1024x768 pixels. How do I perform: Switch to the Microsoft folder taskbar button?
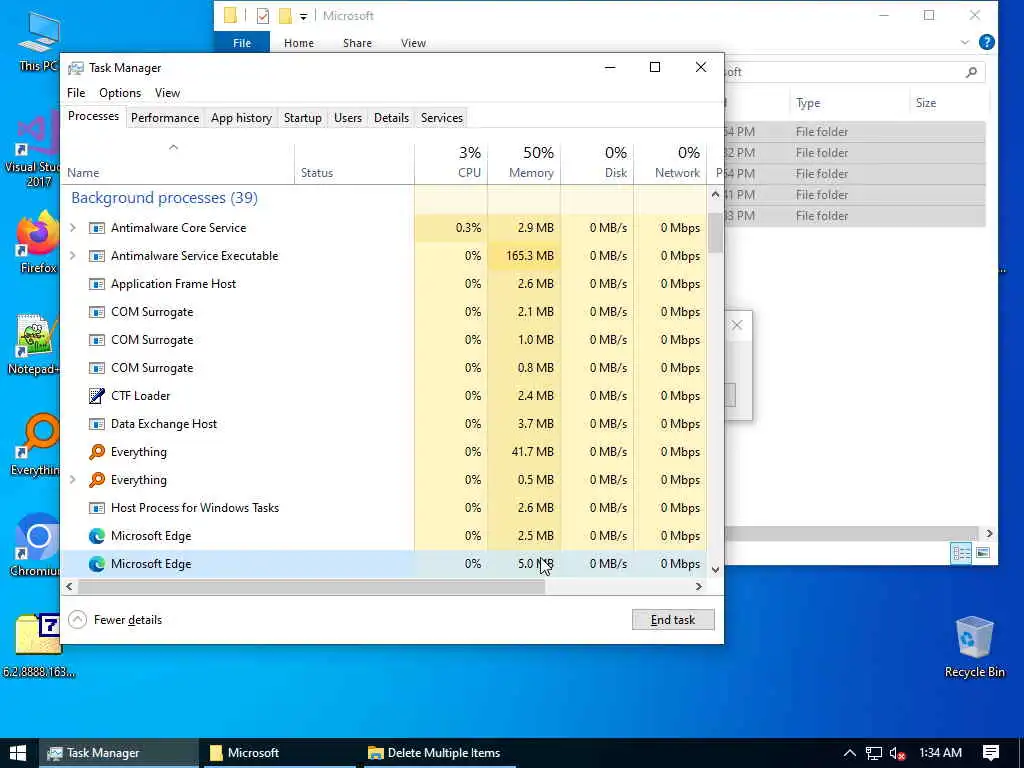(280, 753)
